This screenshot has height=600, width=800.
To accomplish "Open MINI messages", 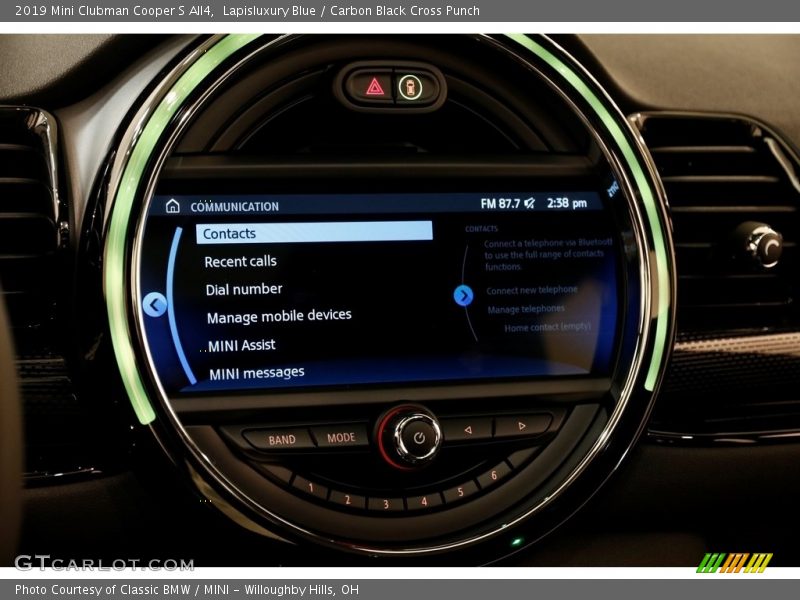I will click(256, 373).
